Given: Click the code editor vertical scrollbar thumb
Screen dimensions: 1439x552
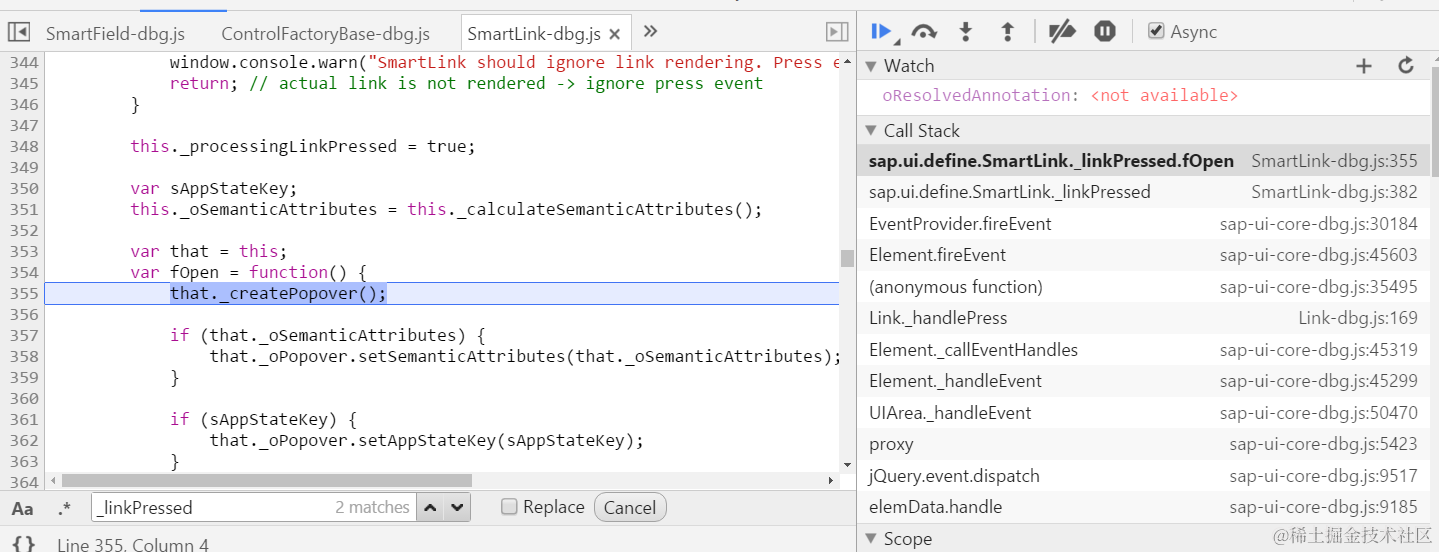Looking at the screenshot, I should tap(847, 258).
